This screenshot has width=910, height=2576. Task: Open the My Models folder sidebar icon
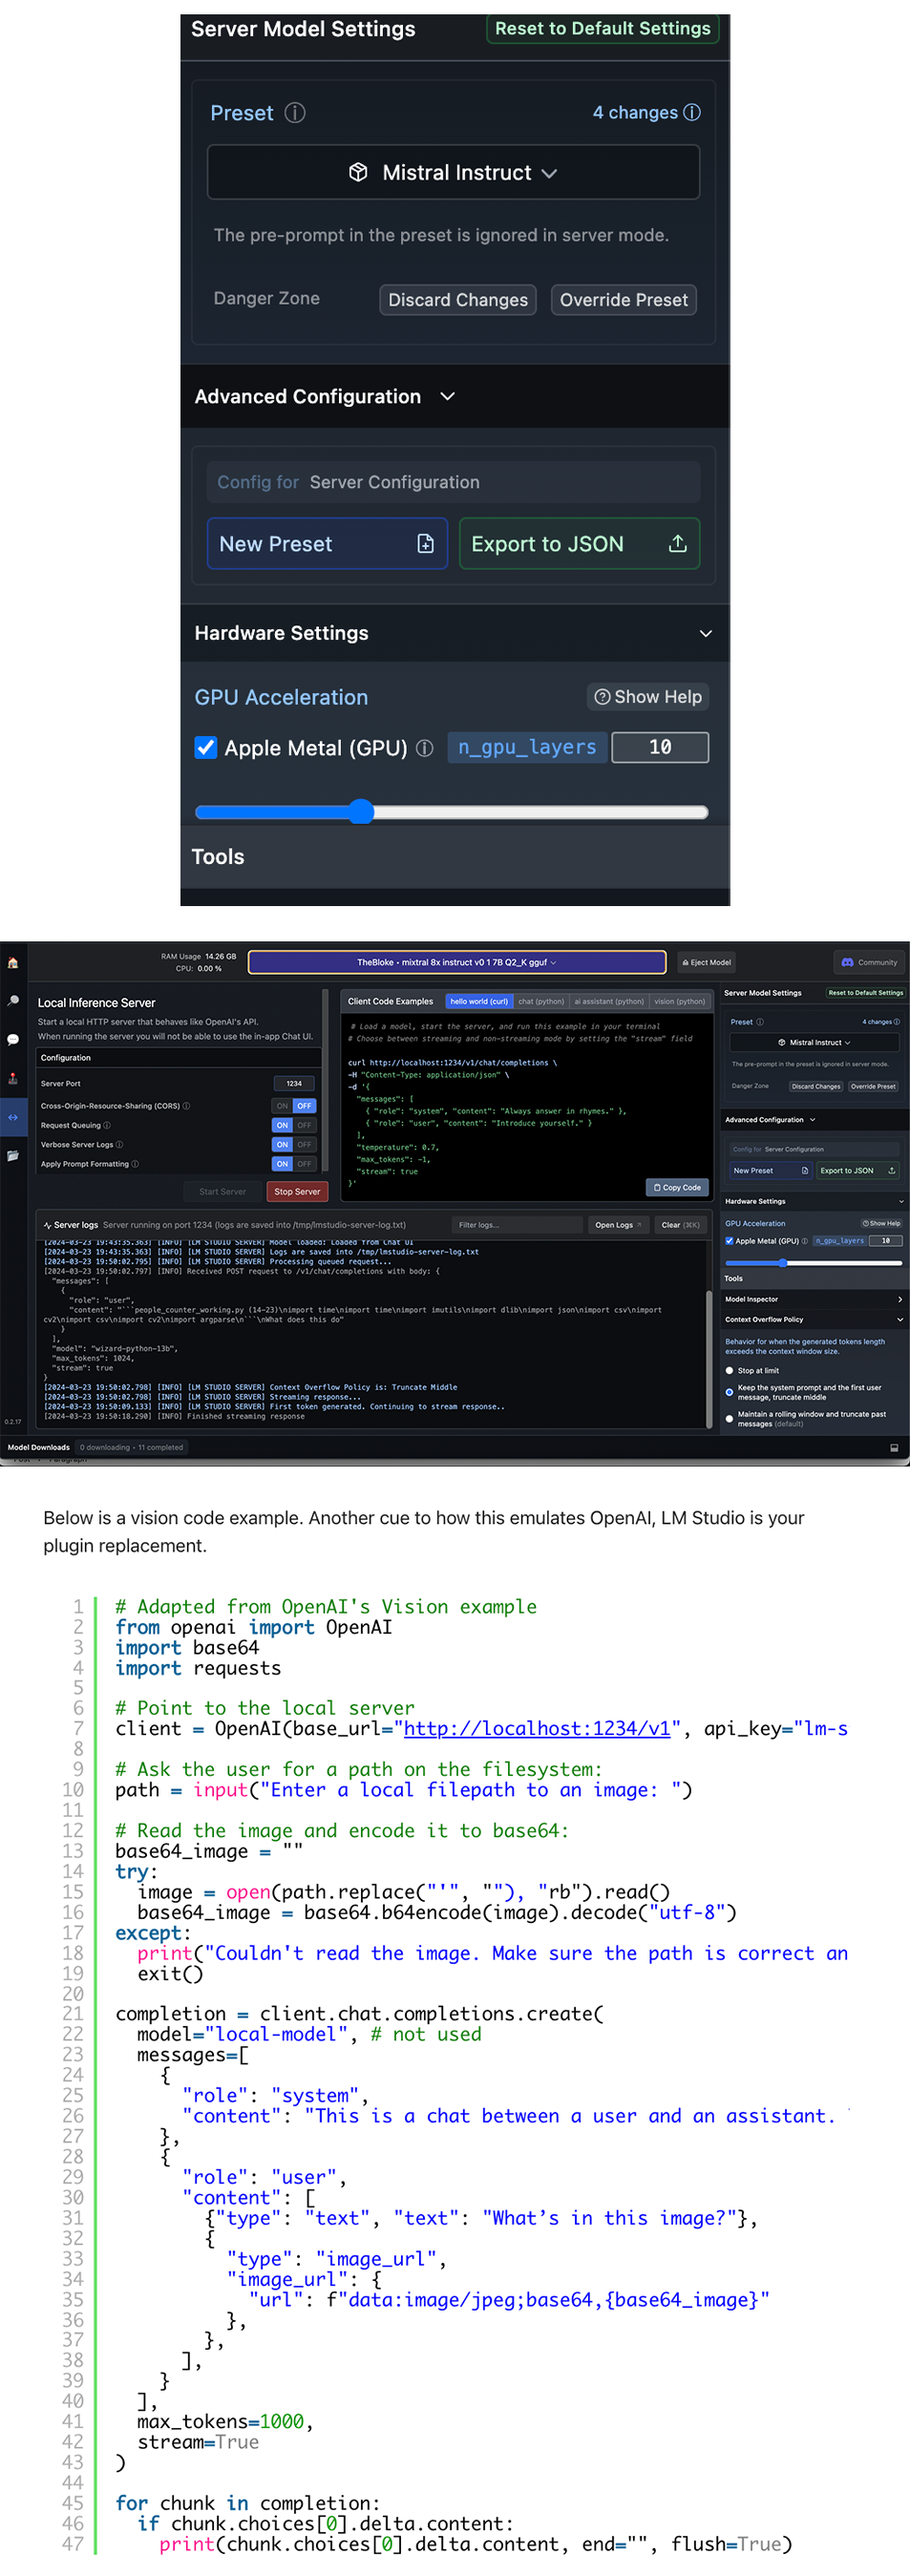(x=13, y=1155)
